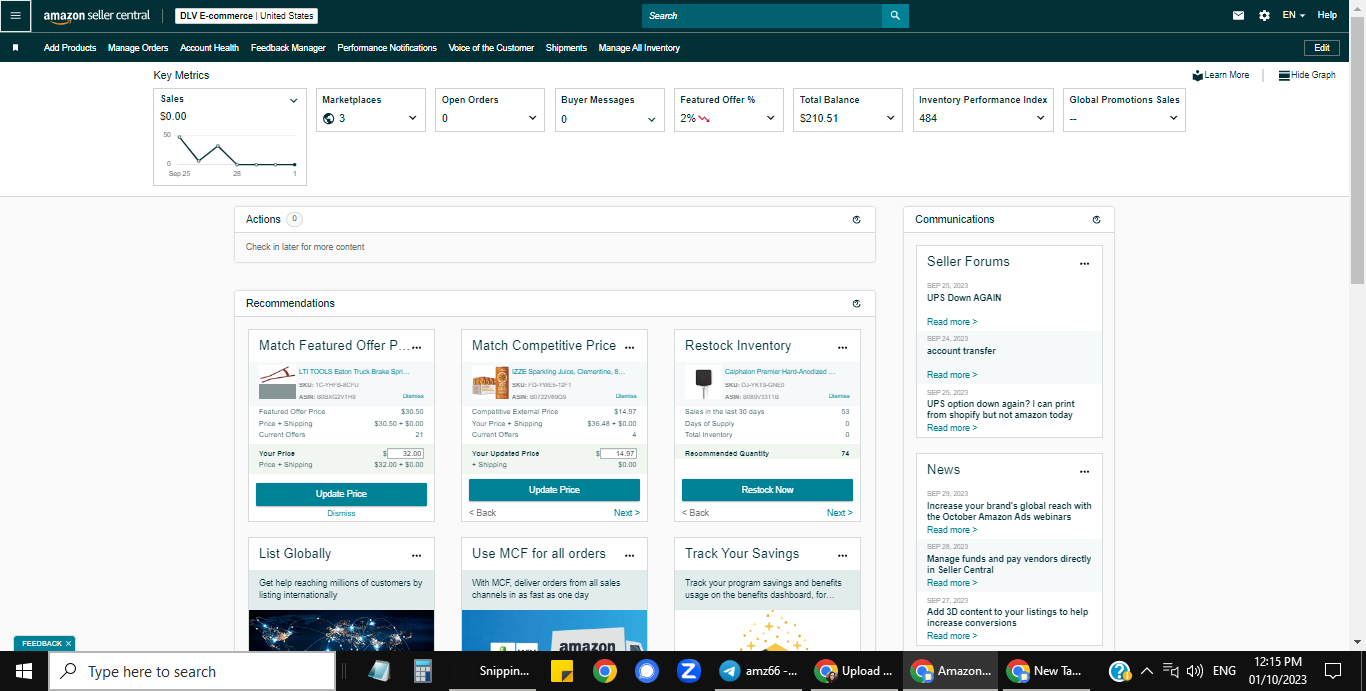The height and width of the screenshot is (691, 1366).
Task: Open Add Products menu item
Action: (x=70, y=48)
